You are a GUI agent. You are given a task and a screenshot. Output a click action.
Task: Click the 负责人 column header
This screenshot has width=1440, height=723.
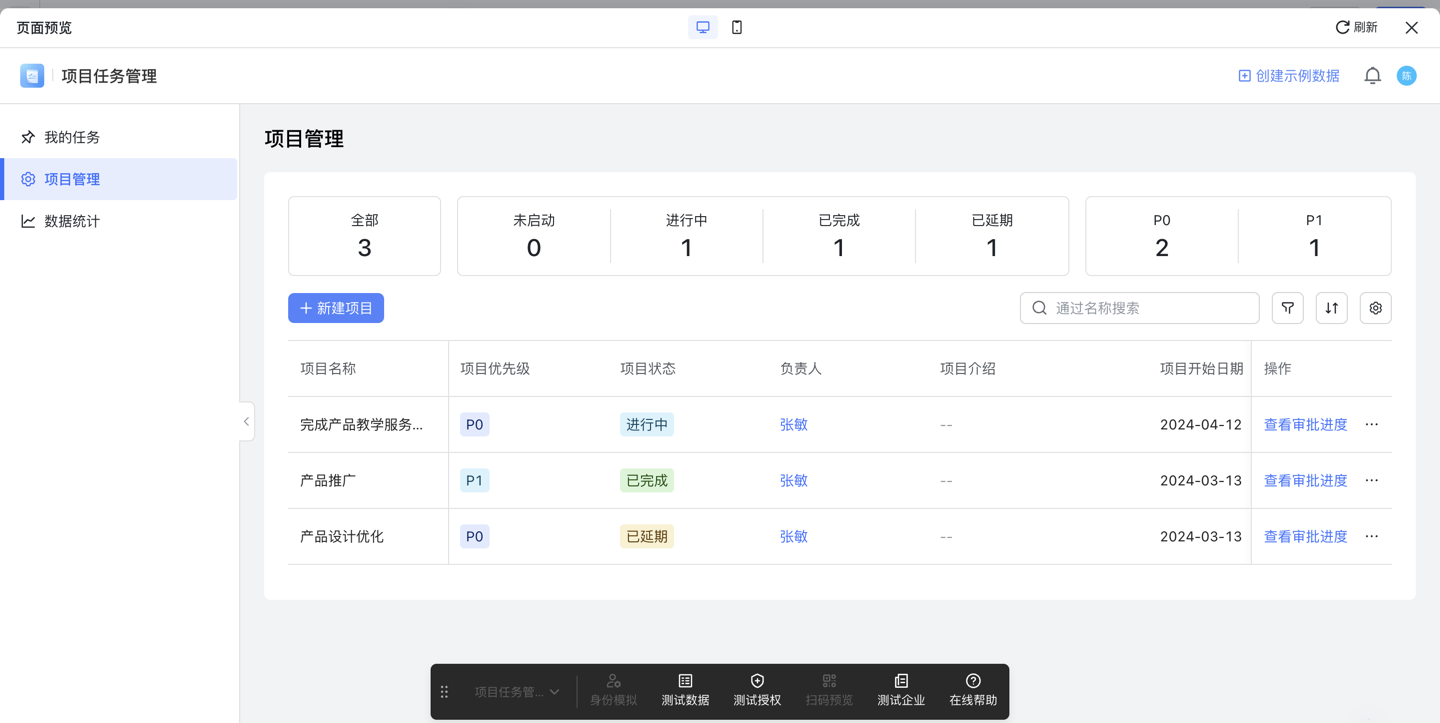(801, 369)
